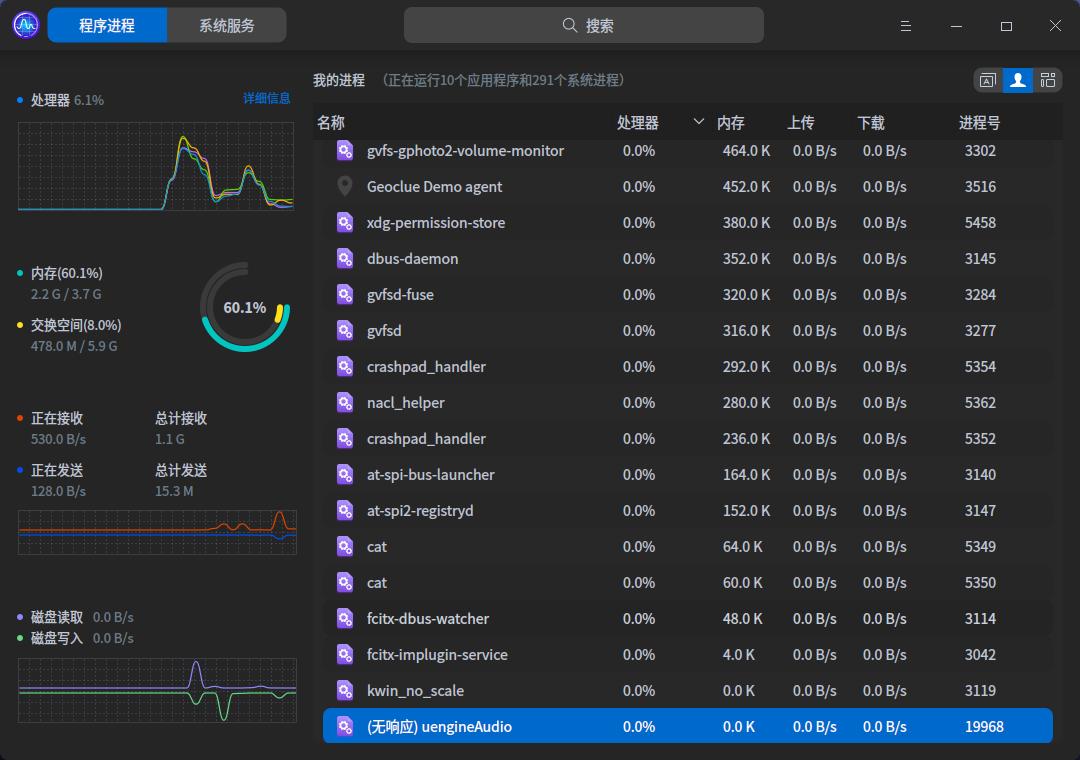Click the unresponsive uengineAudio process icon
The height and width of the screenshot is (760, 1080).
point(345,727)
